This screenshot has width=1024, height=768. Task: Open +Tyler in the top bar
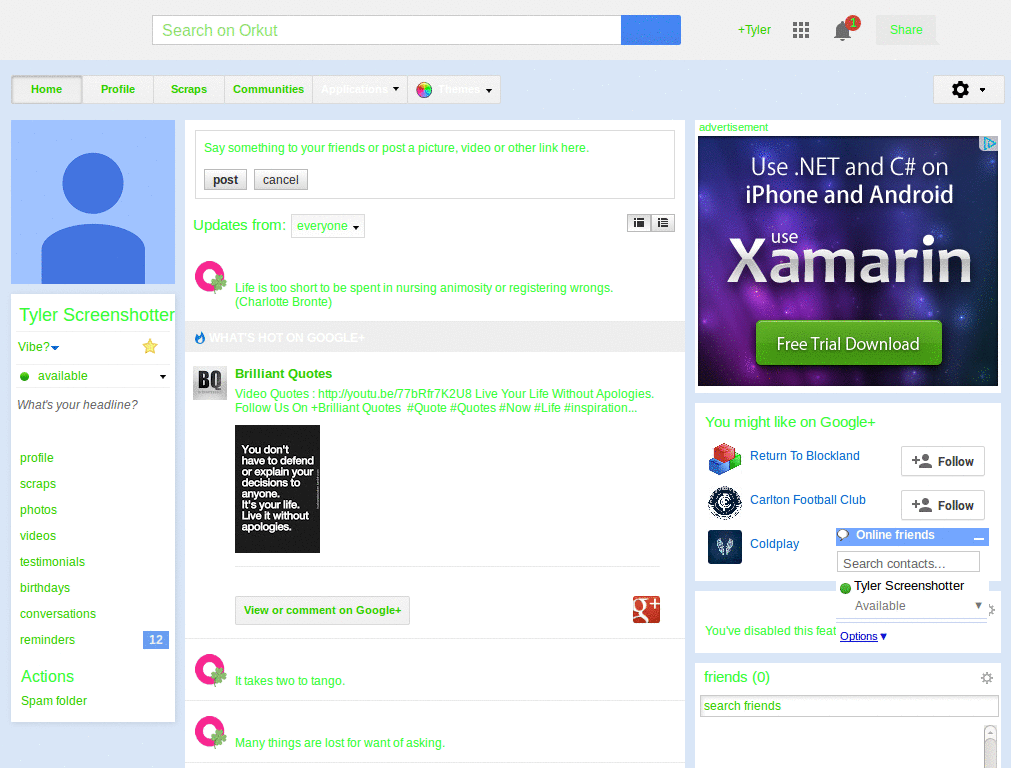point(754,30)
